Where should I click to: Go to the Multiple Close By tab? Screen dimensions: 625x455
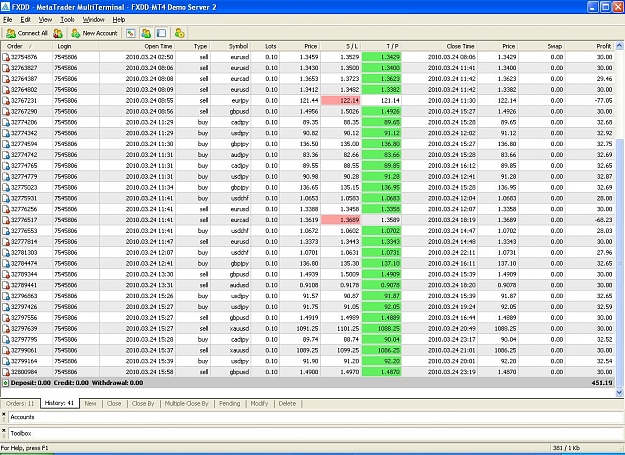187,404
